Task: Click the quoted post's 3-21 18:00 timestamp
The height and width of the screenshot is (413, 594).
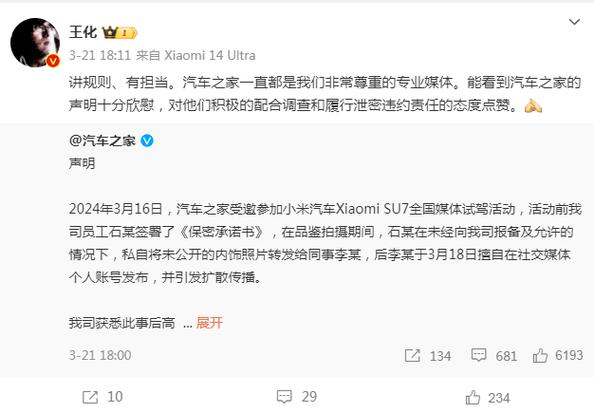Action: (100, 355)
